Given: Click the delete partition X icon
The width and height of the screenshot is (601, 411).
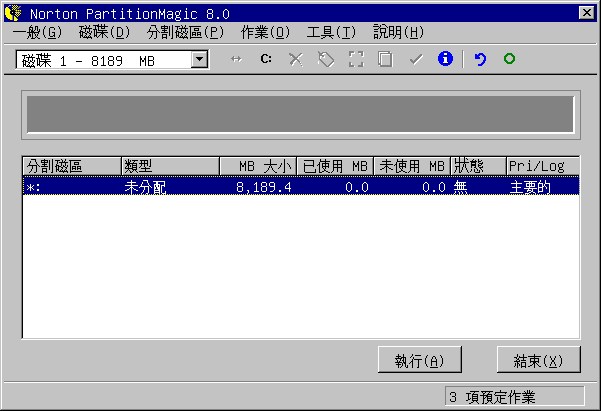Looking at the screenshot, I should [296, 59].
